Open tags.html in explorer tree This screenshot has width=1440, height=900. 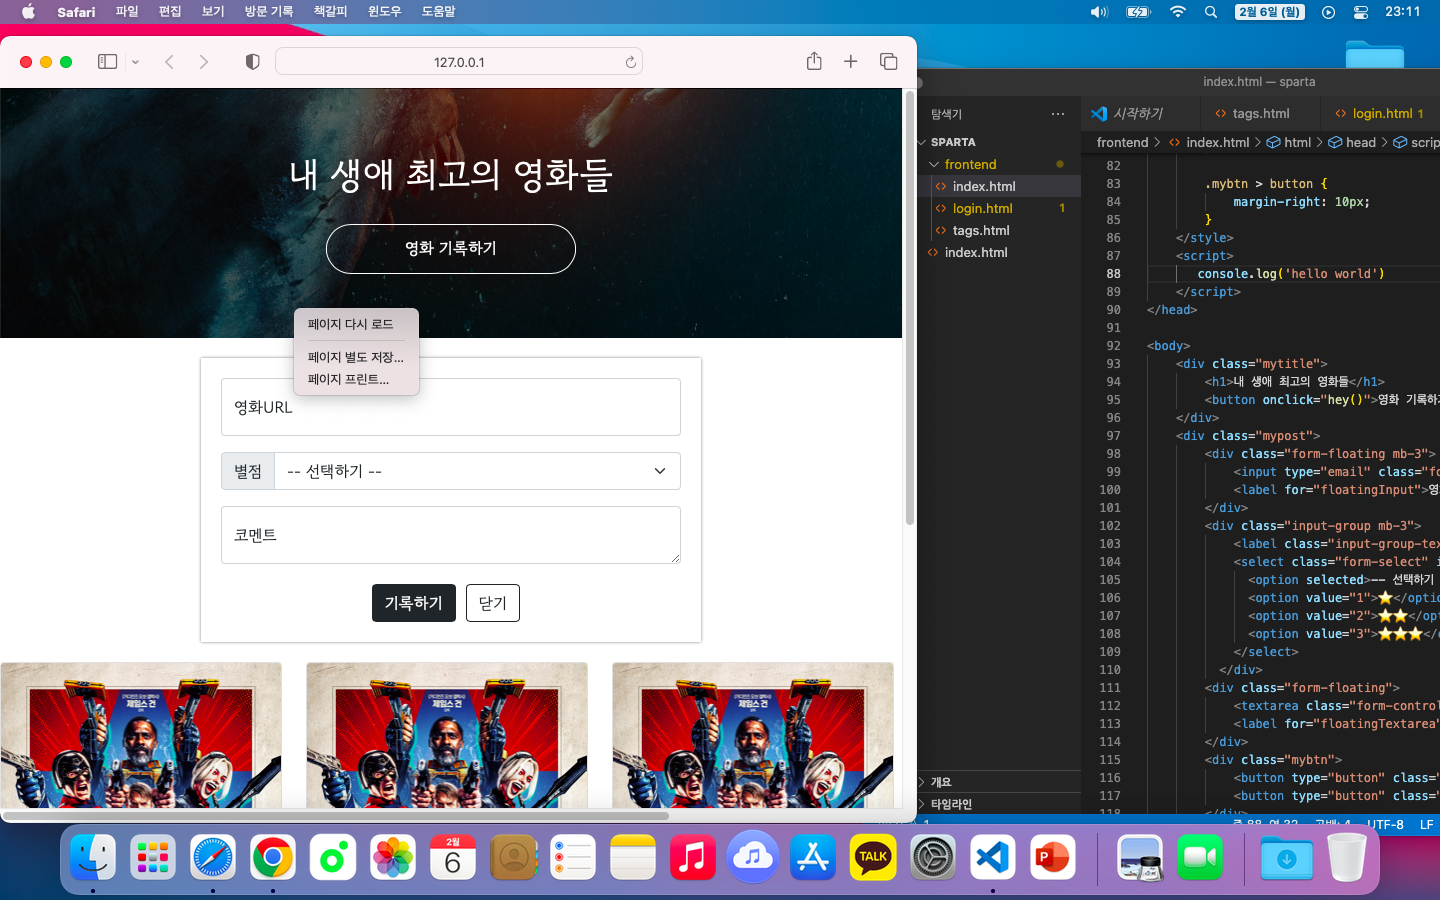[981, 230]
